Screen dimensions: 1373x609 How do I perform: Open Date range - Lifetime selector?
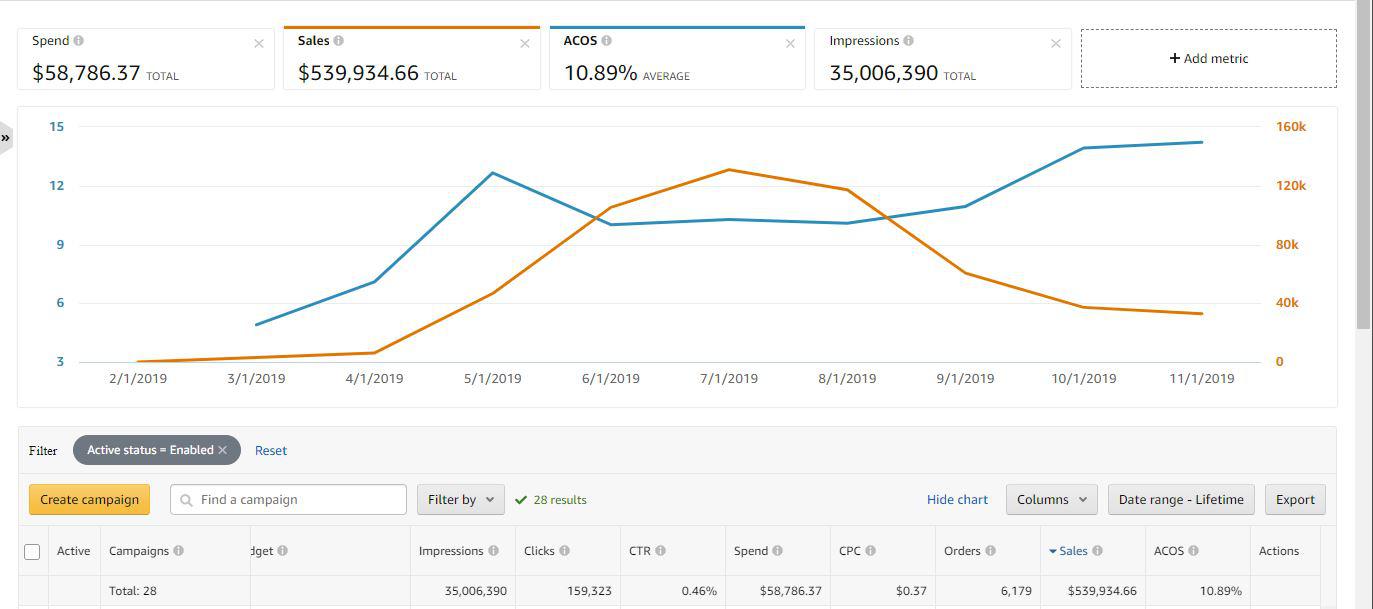1180,499
